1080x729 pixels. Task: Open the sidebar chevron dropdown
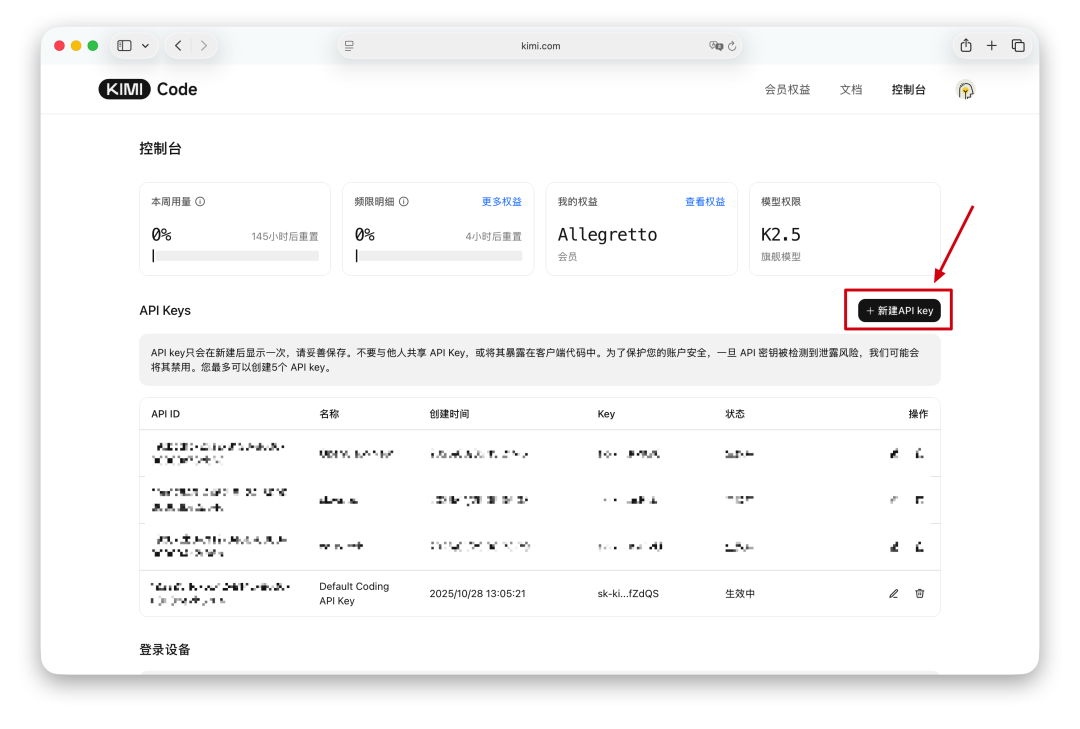coord(145,45)
